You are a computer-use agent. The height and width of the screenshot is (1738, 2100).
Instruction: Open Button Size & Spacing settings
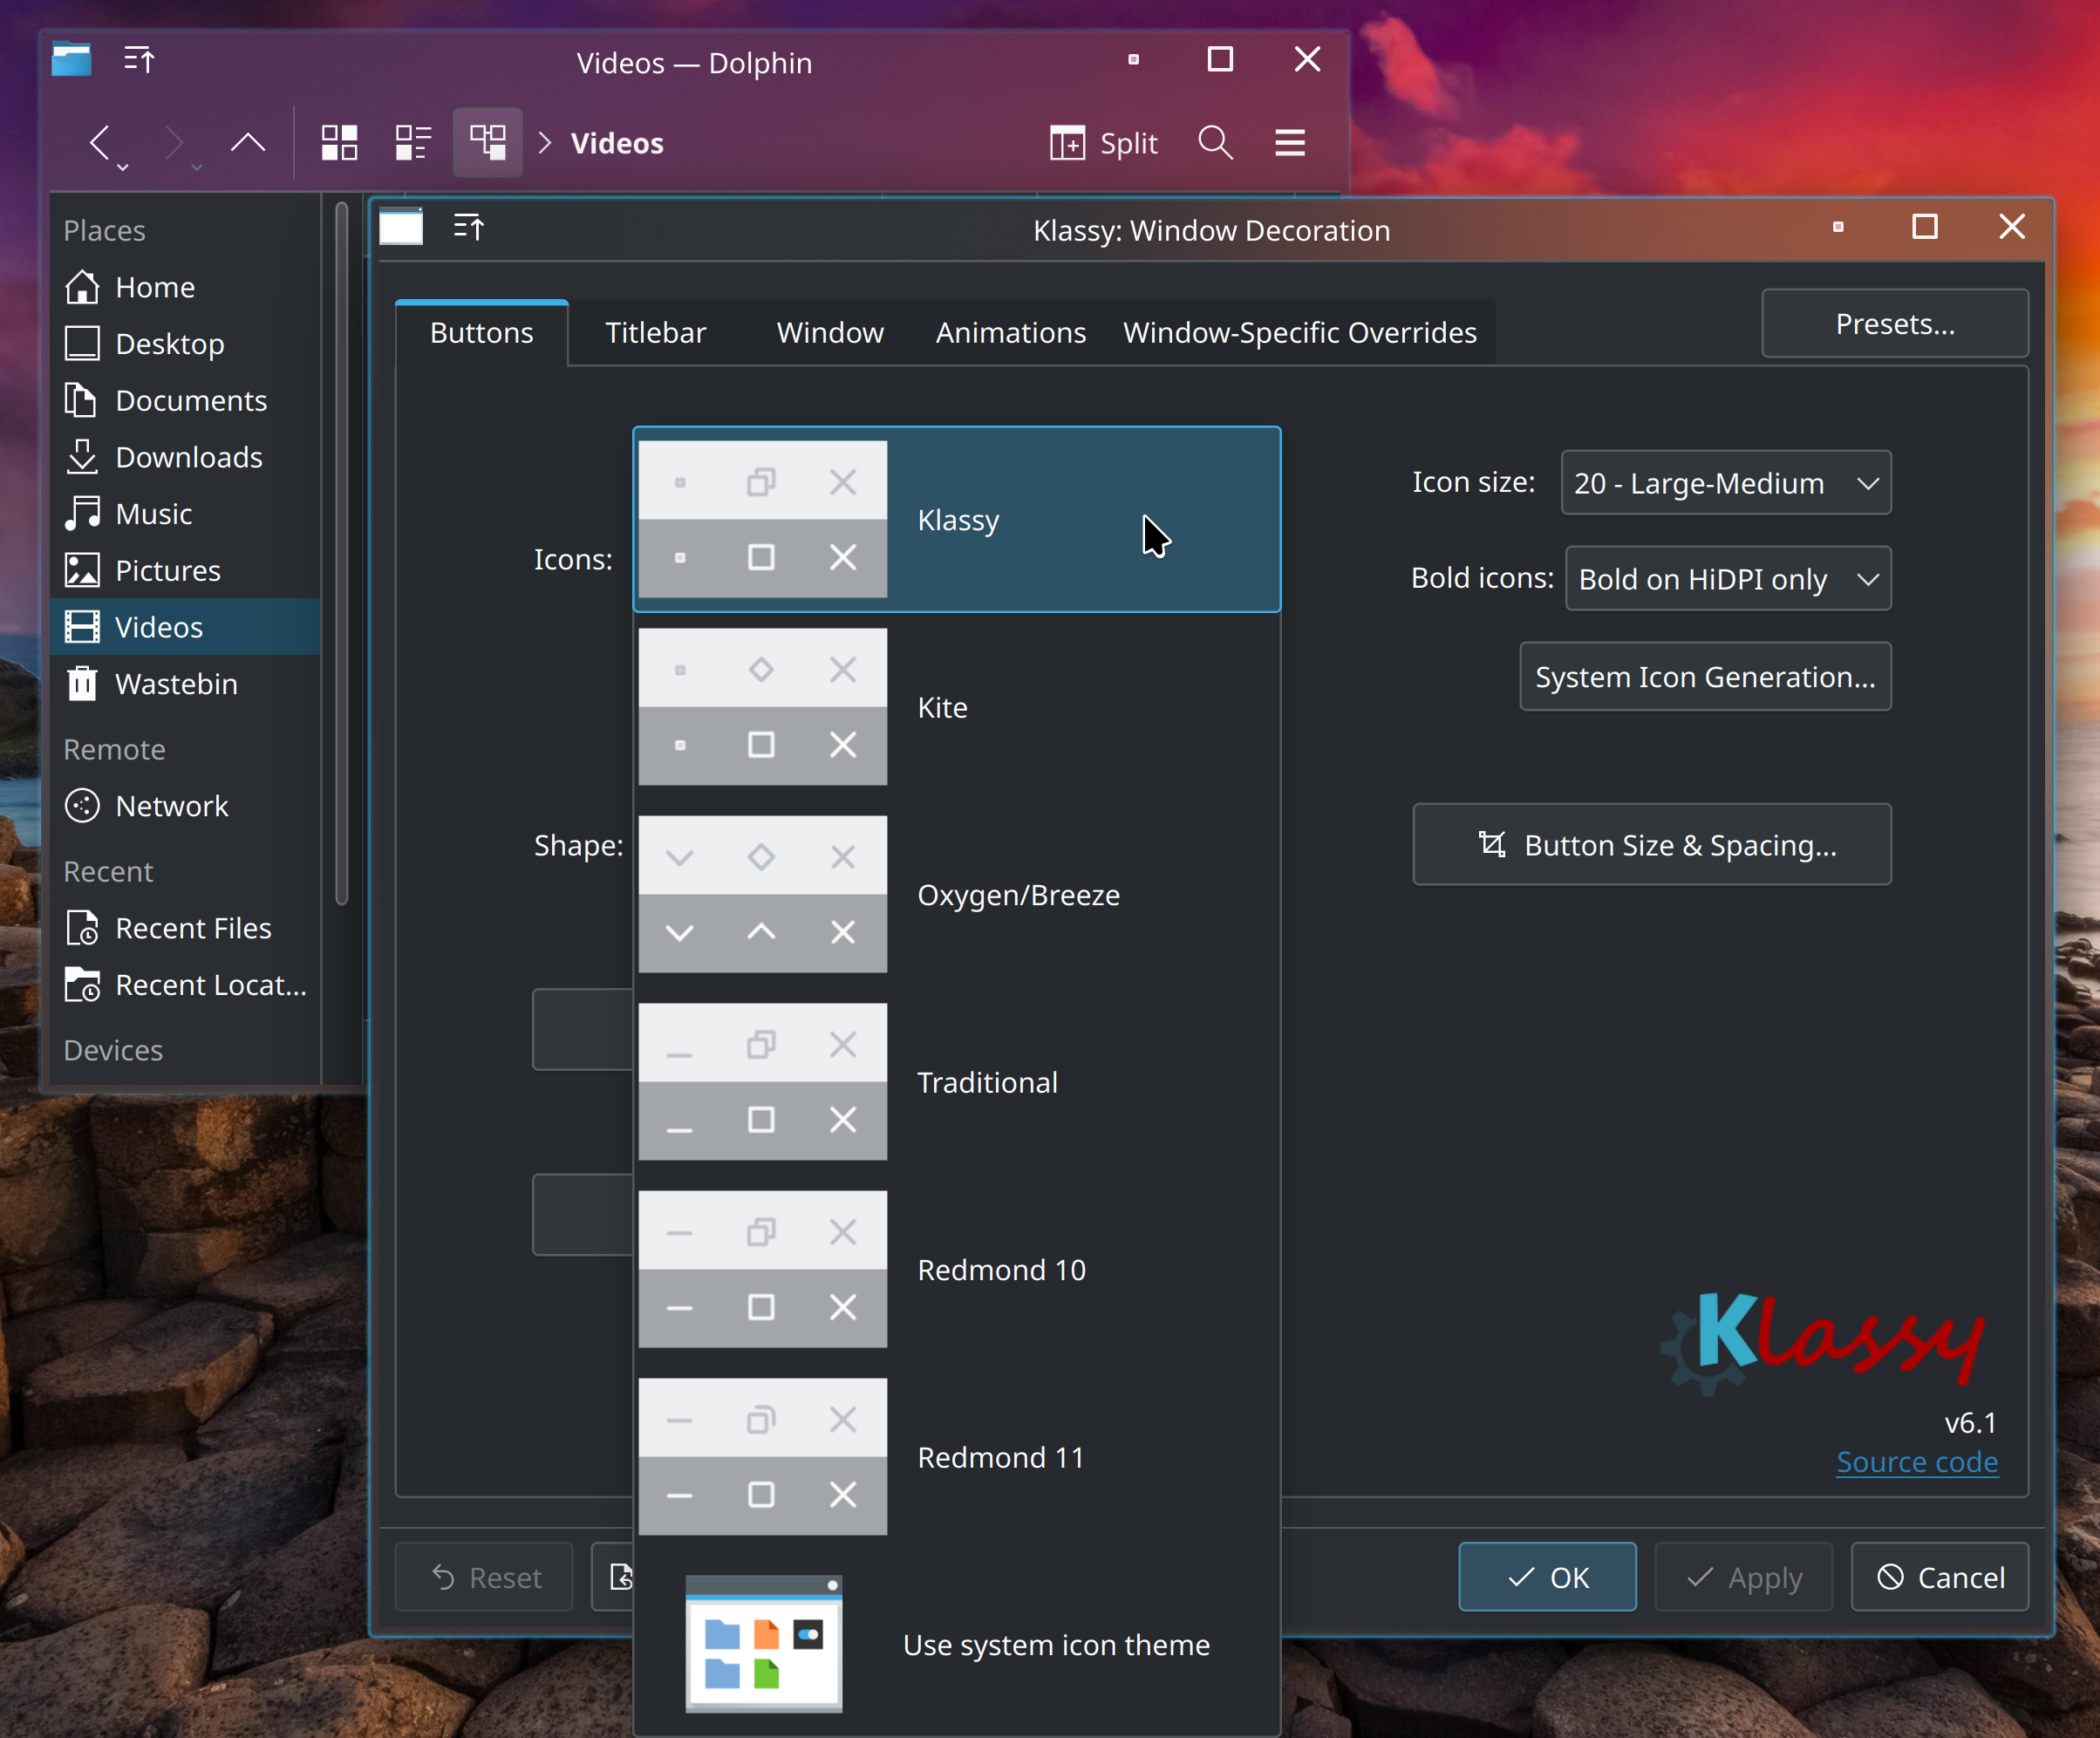(1652, 845)
